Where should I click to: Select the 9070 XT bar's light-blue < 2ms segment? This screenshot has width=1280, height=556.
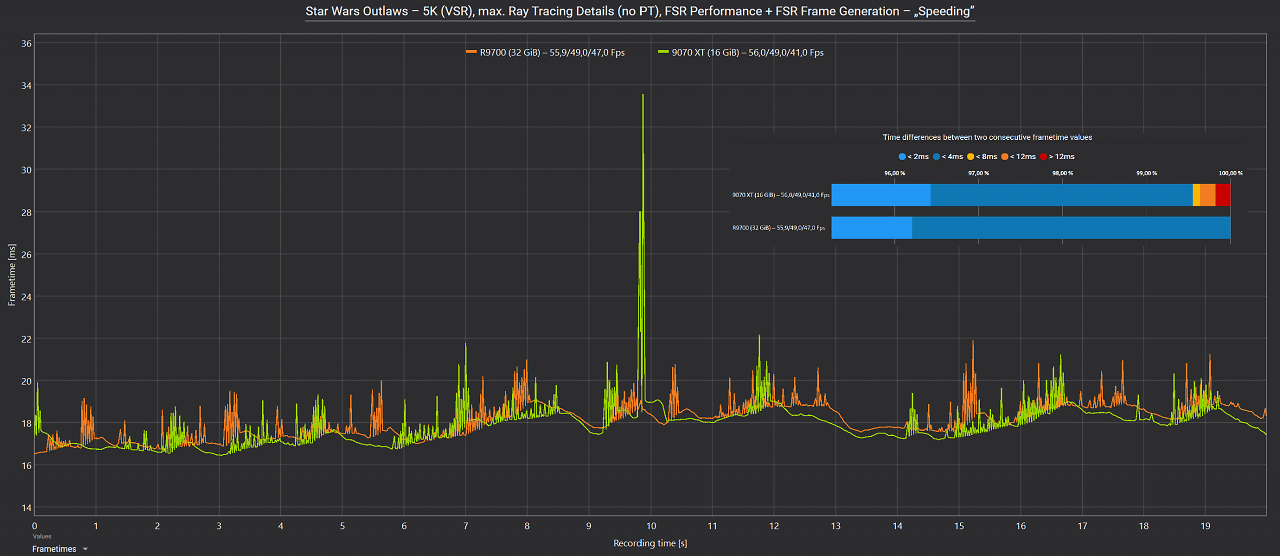[881, 195]
